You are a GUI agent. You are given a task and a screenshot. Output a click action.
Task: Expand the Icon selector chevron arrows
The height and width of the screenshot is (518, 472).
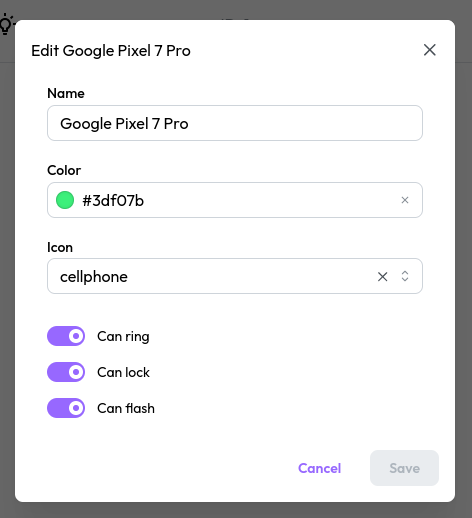point(405,276)
